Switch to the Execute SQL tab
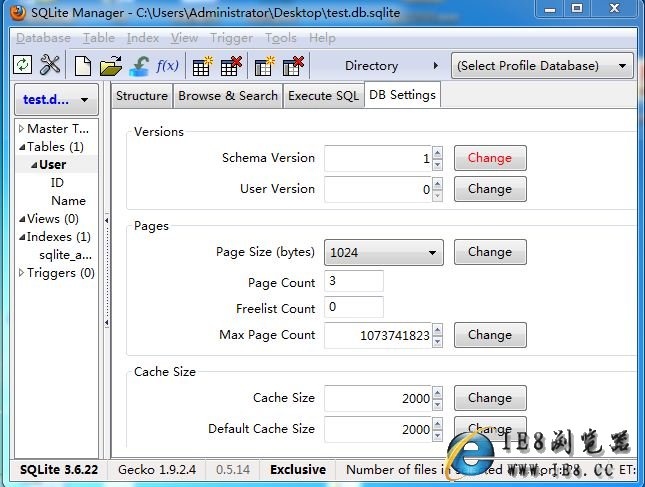This screenshot has width=645, height=487. [323, 96]
